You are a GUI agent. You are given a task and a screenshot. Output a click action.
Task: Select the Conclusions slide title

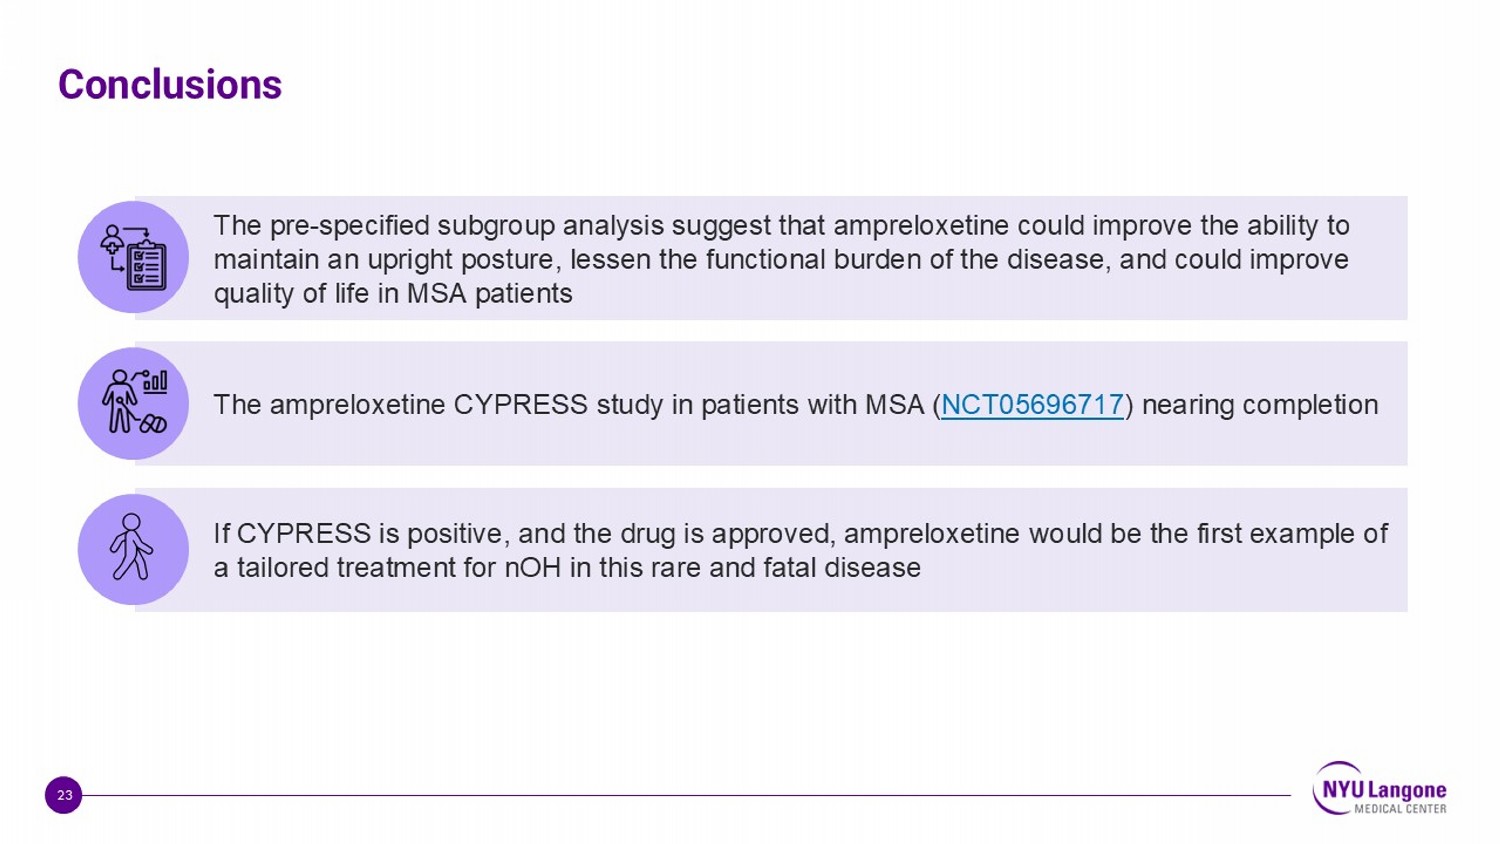pos(170,85)
